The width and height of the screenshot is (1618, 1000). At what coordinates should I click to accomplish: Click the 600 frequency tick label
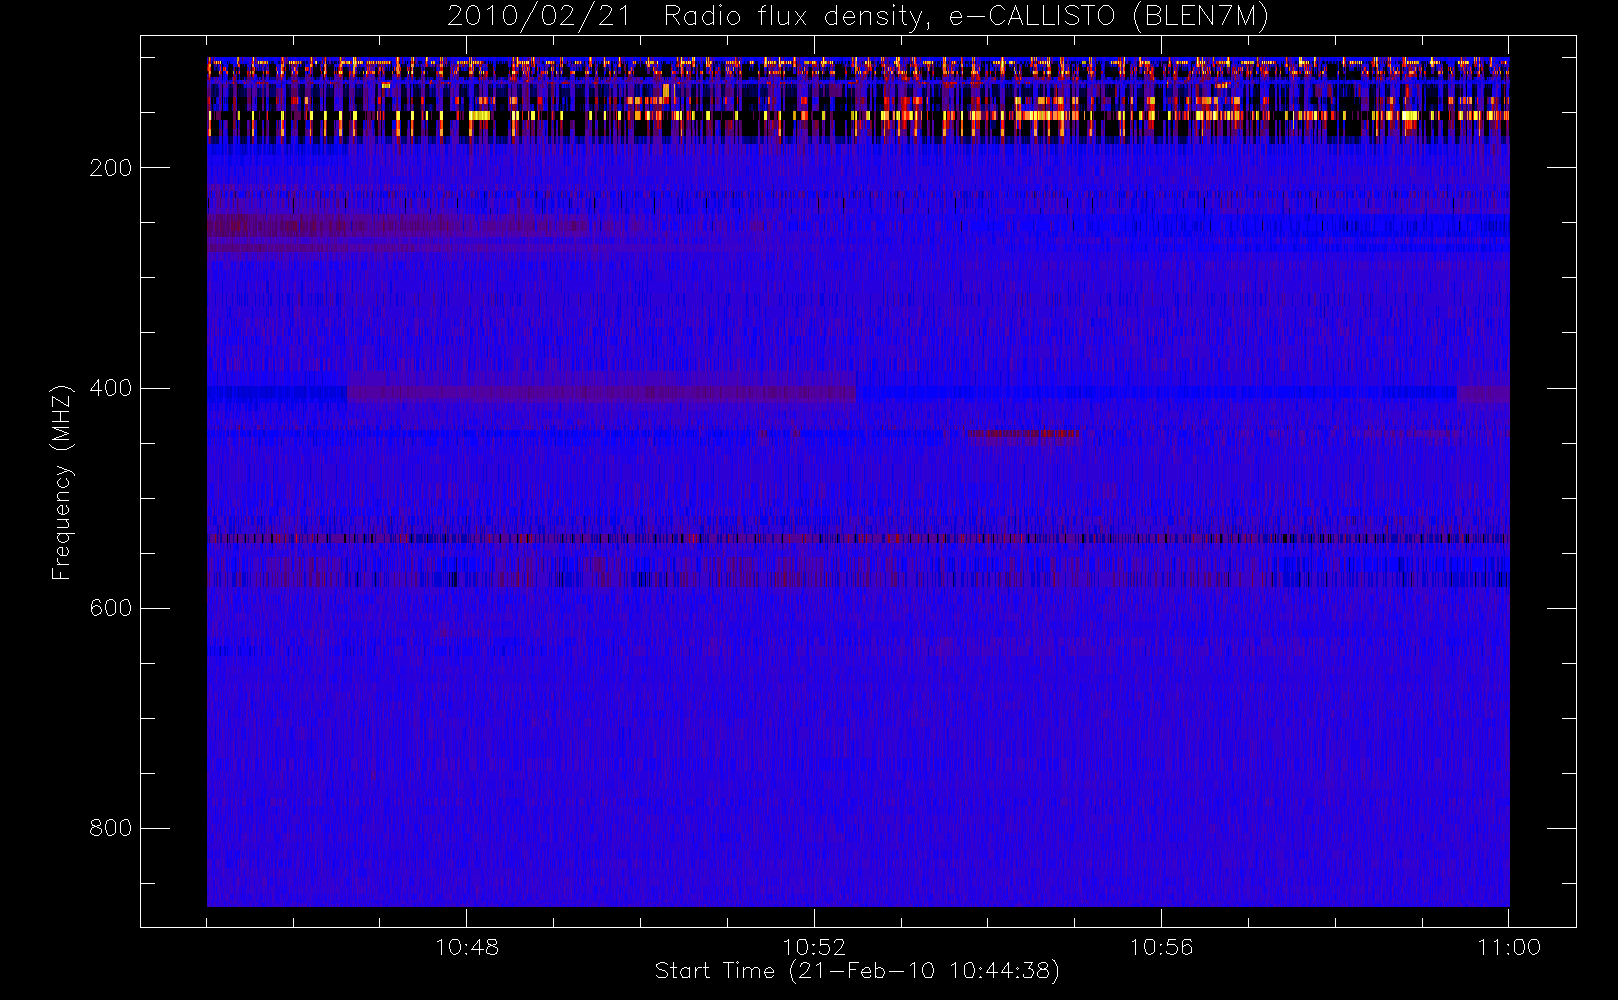110,608
